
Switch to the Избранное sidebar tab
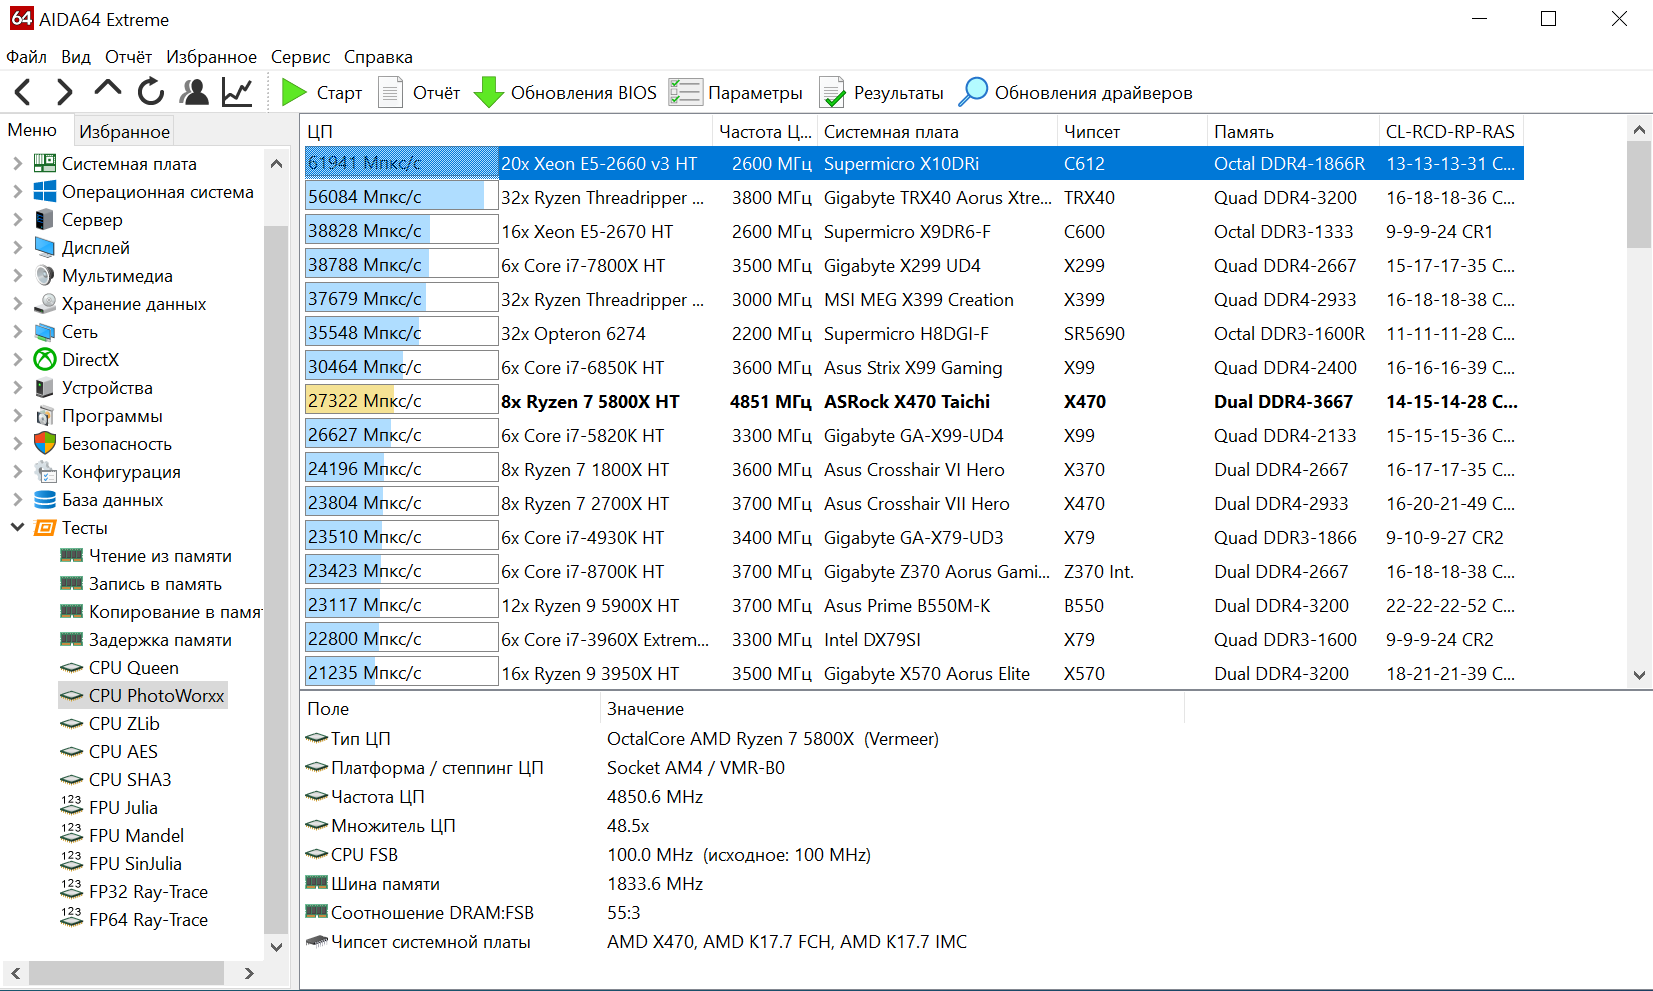[125, 131]
